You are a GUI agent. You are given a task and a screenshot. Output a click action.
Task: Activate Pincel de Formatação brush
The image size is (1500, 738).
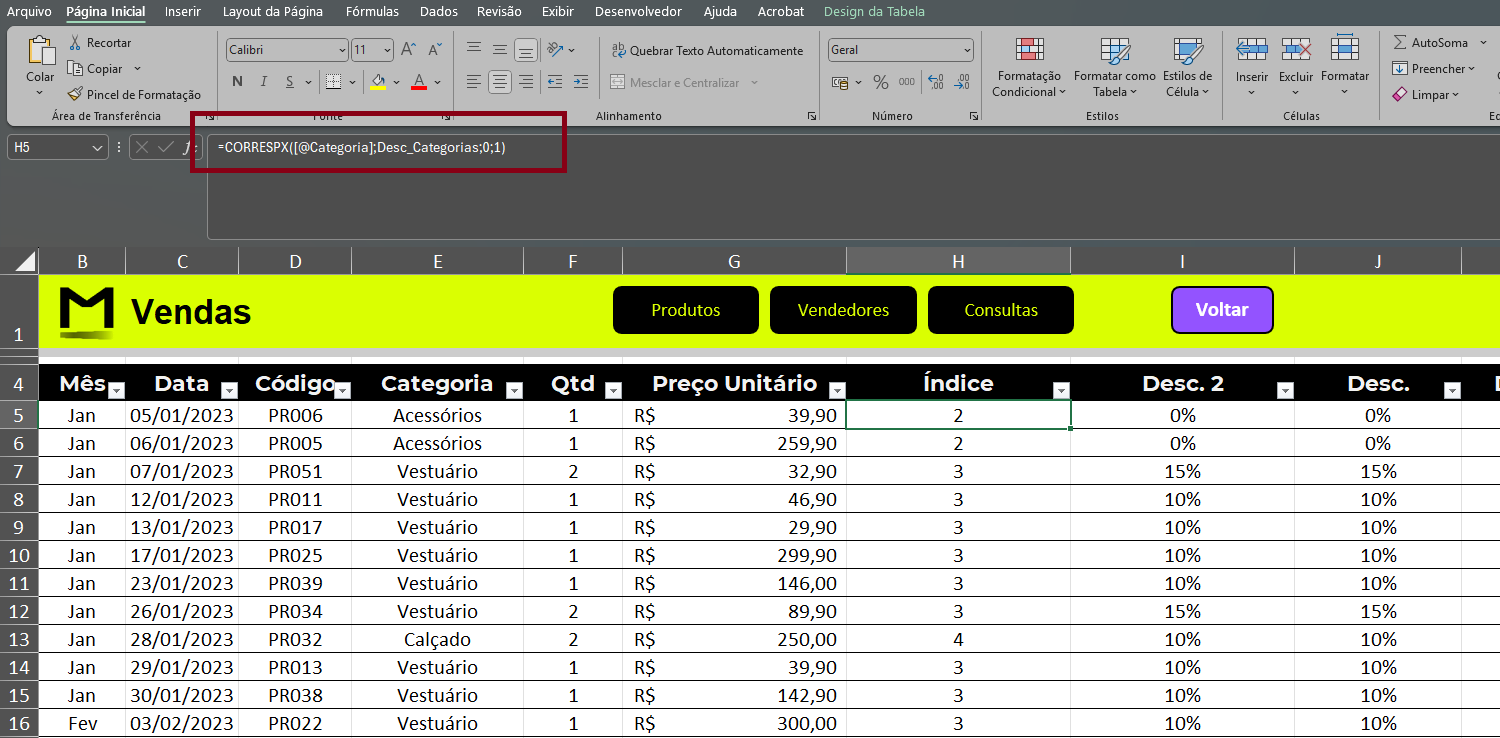click(x=75, y=95)
